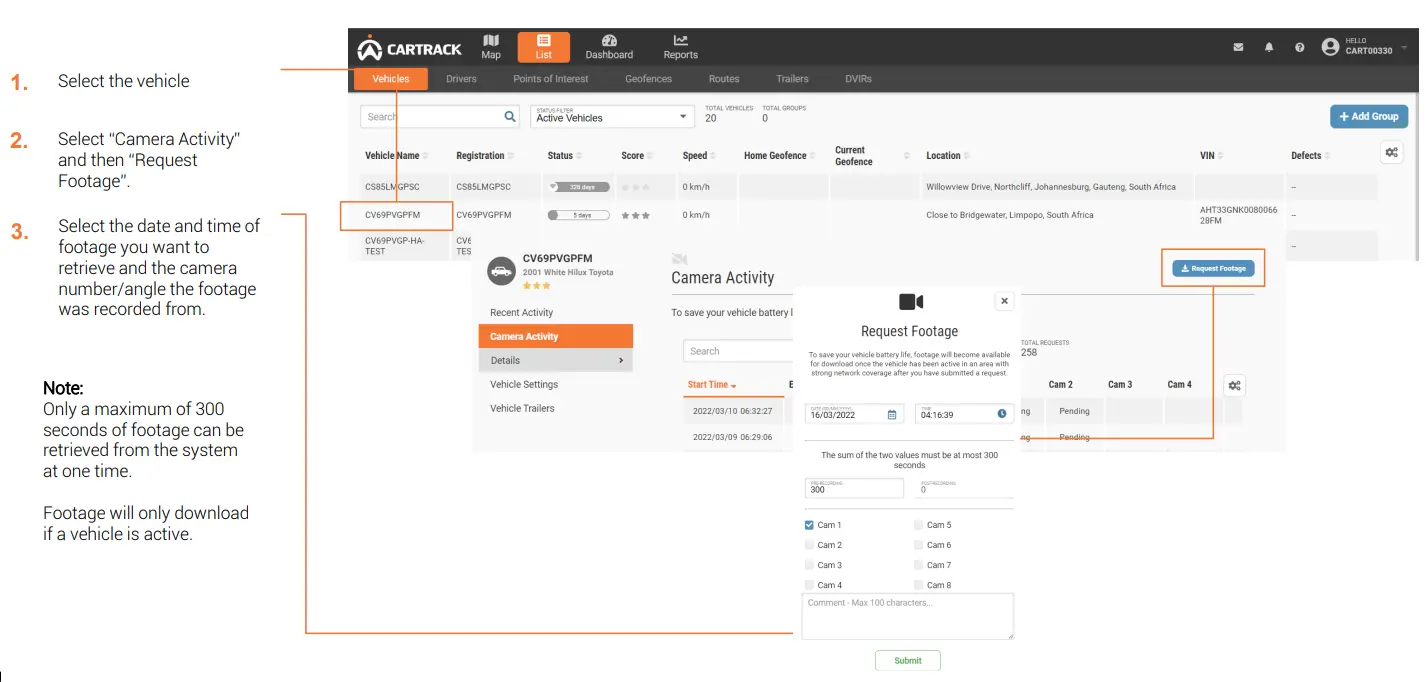Open the Trailers tab
The image size is (1426, 682).
(x=792, y=79)
